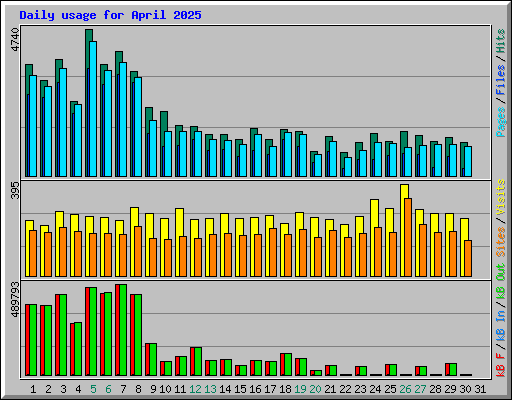This screenshot has height=400, width=512.
Task: Click day 29 on the x-axis
Action: click(x=450, y=389)
